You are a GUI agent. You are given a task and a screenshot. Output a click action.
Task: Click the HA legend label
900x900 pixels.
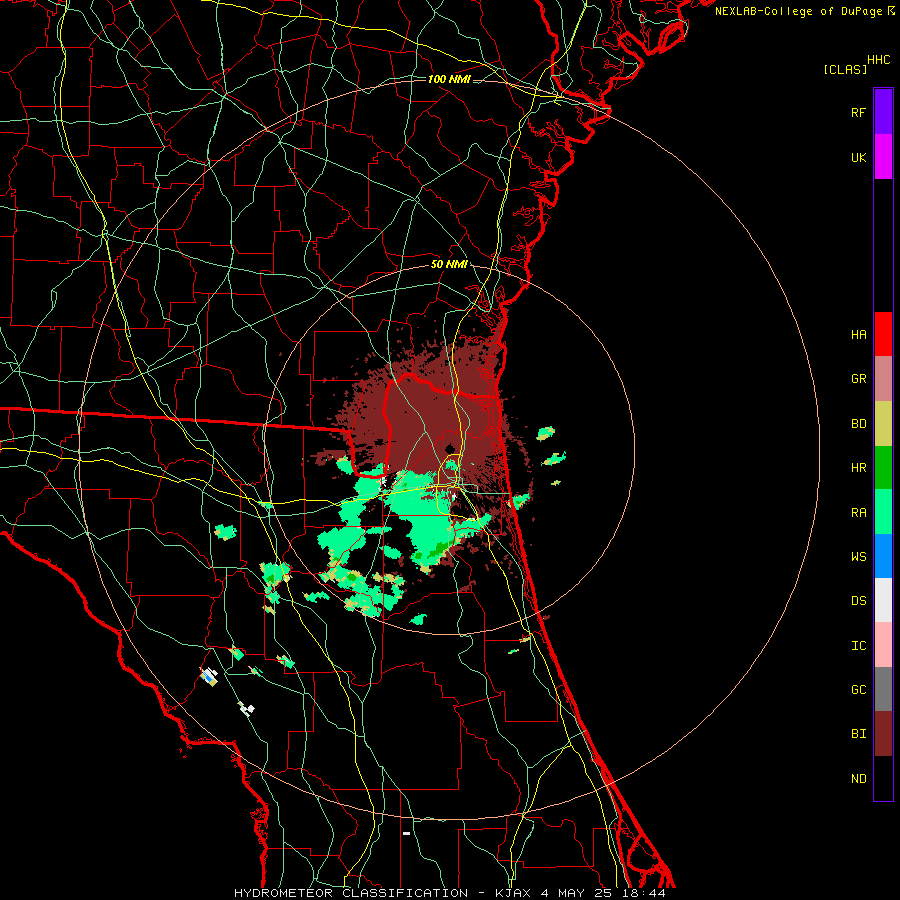coord(858,335)
